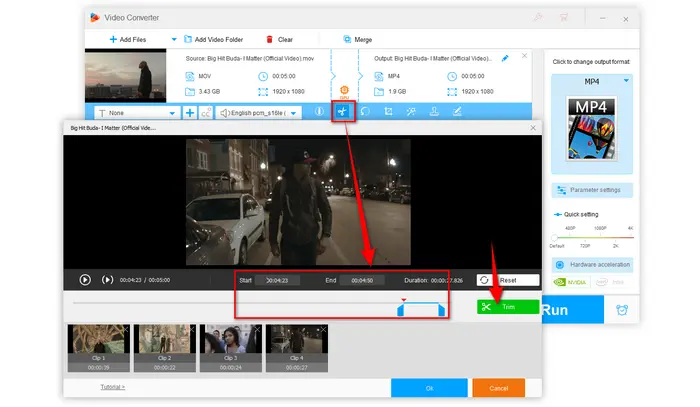Open the Tutorial link

112,386
